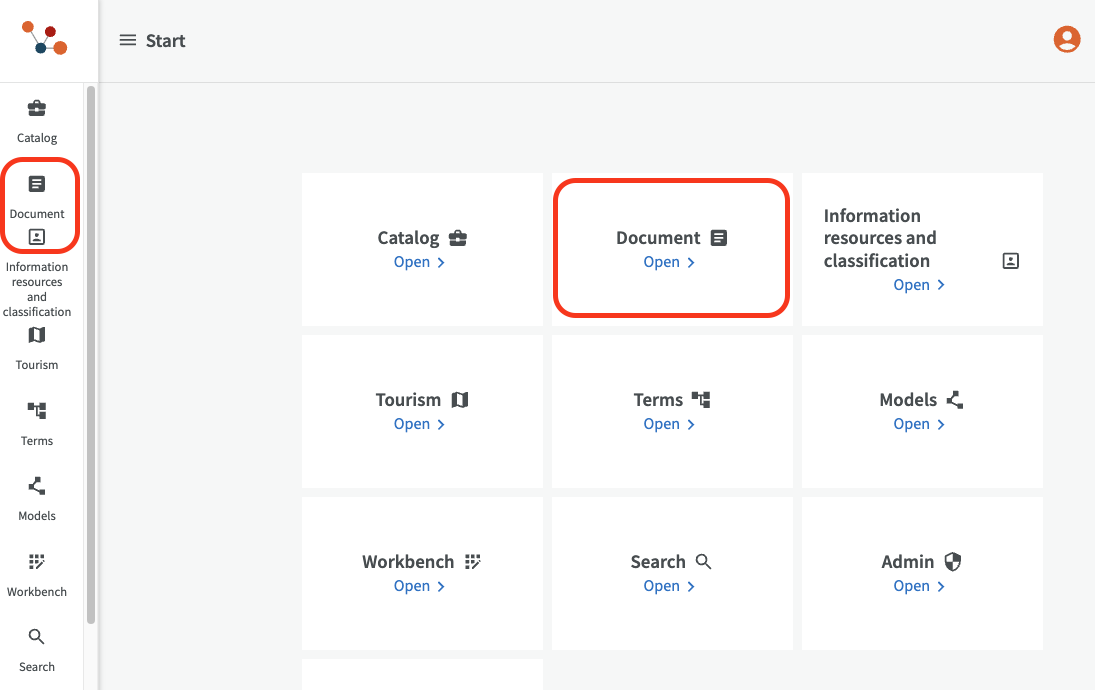Open the Information resources and classification card
Screen dimensions: 1095x690
point(920,285)
